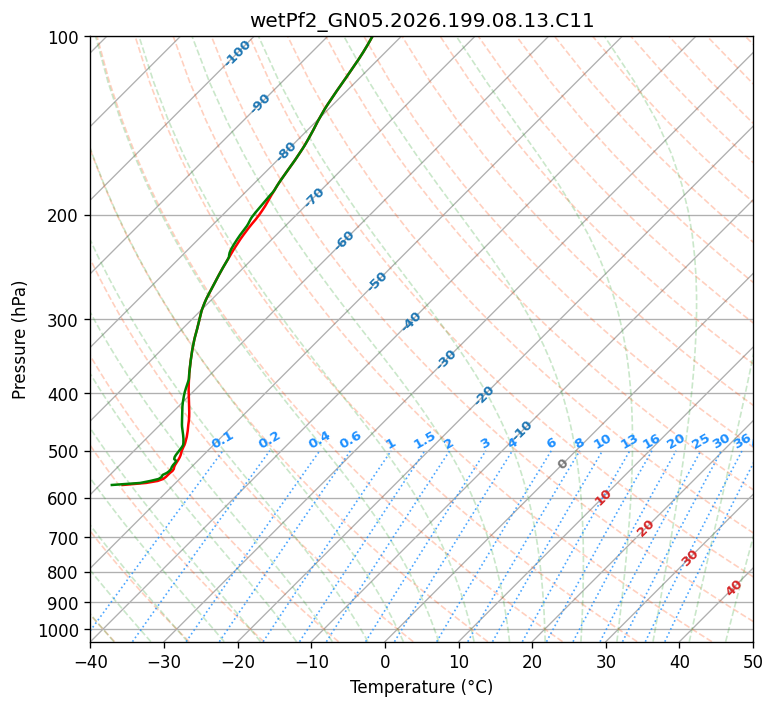
Task: Click the -50 isotherm label
Action: coord(377,281)
